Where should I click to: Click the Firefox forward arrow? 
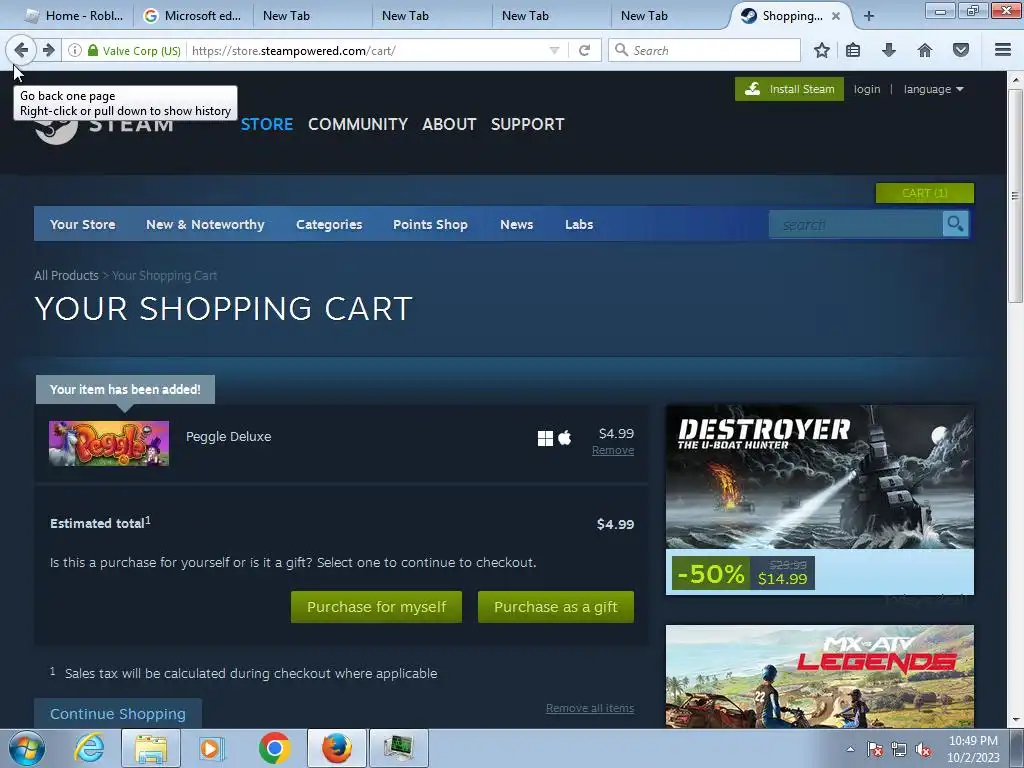[x=49, y=50]
